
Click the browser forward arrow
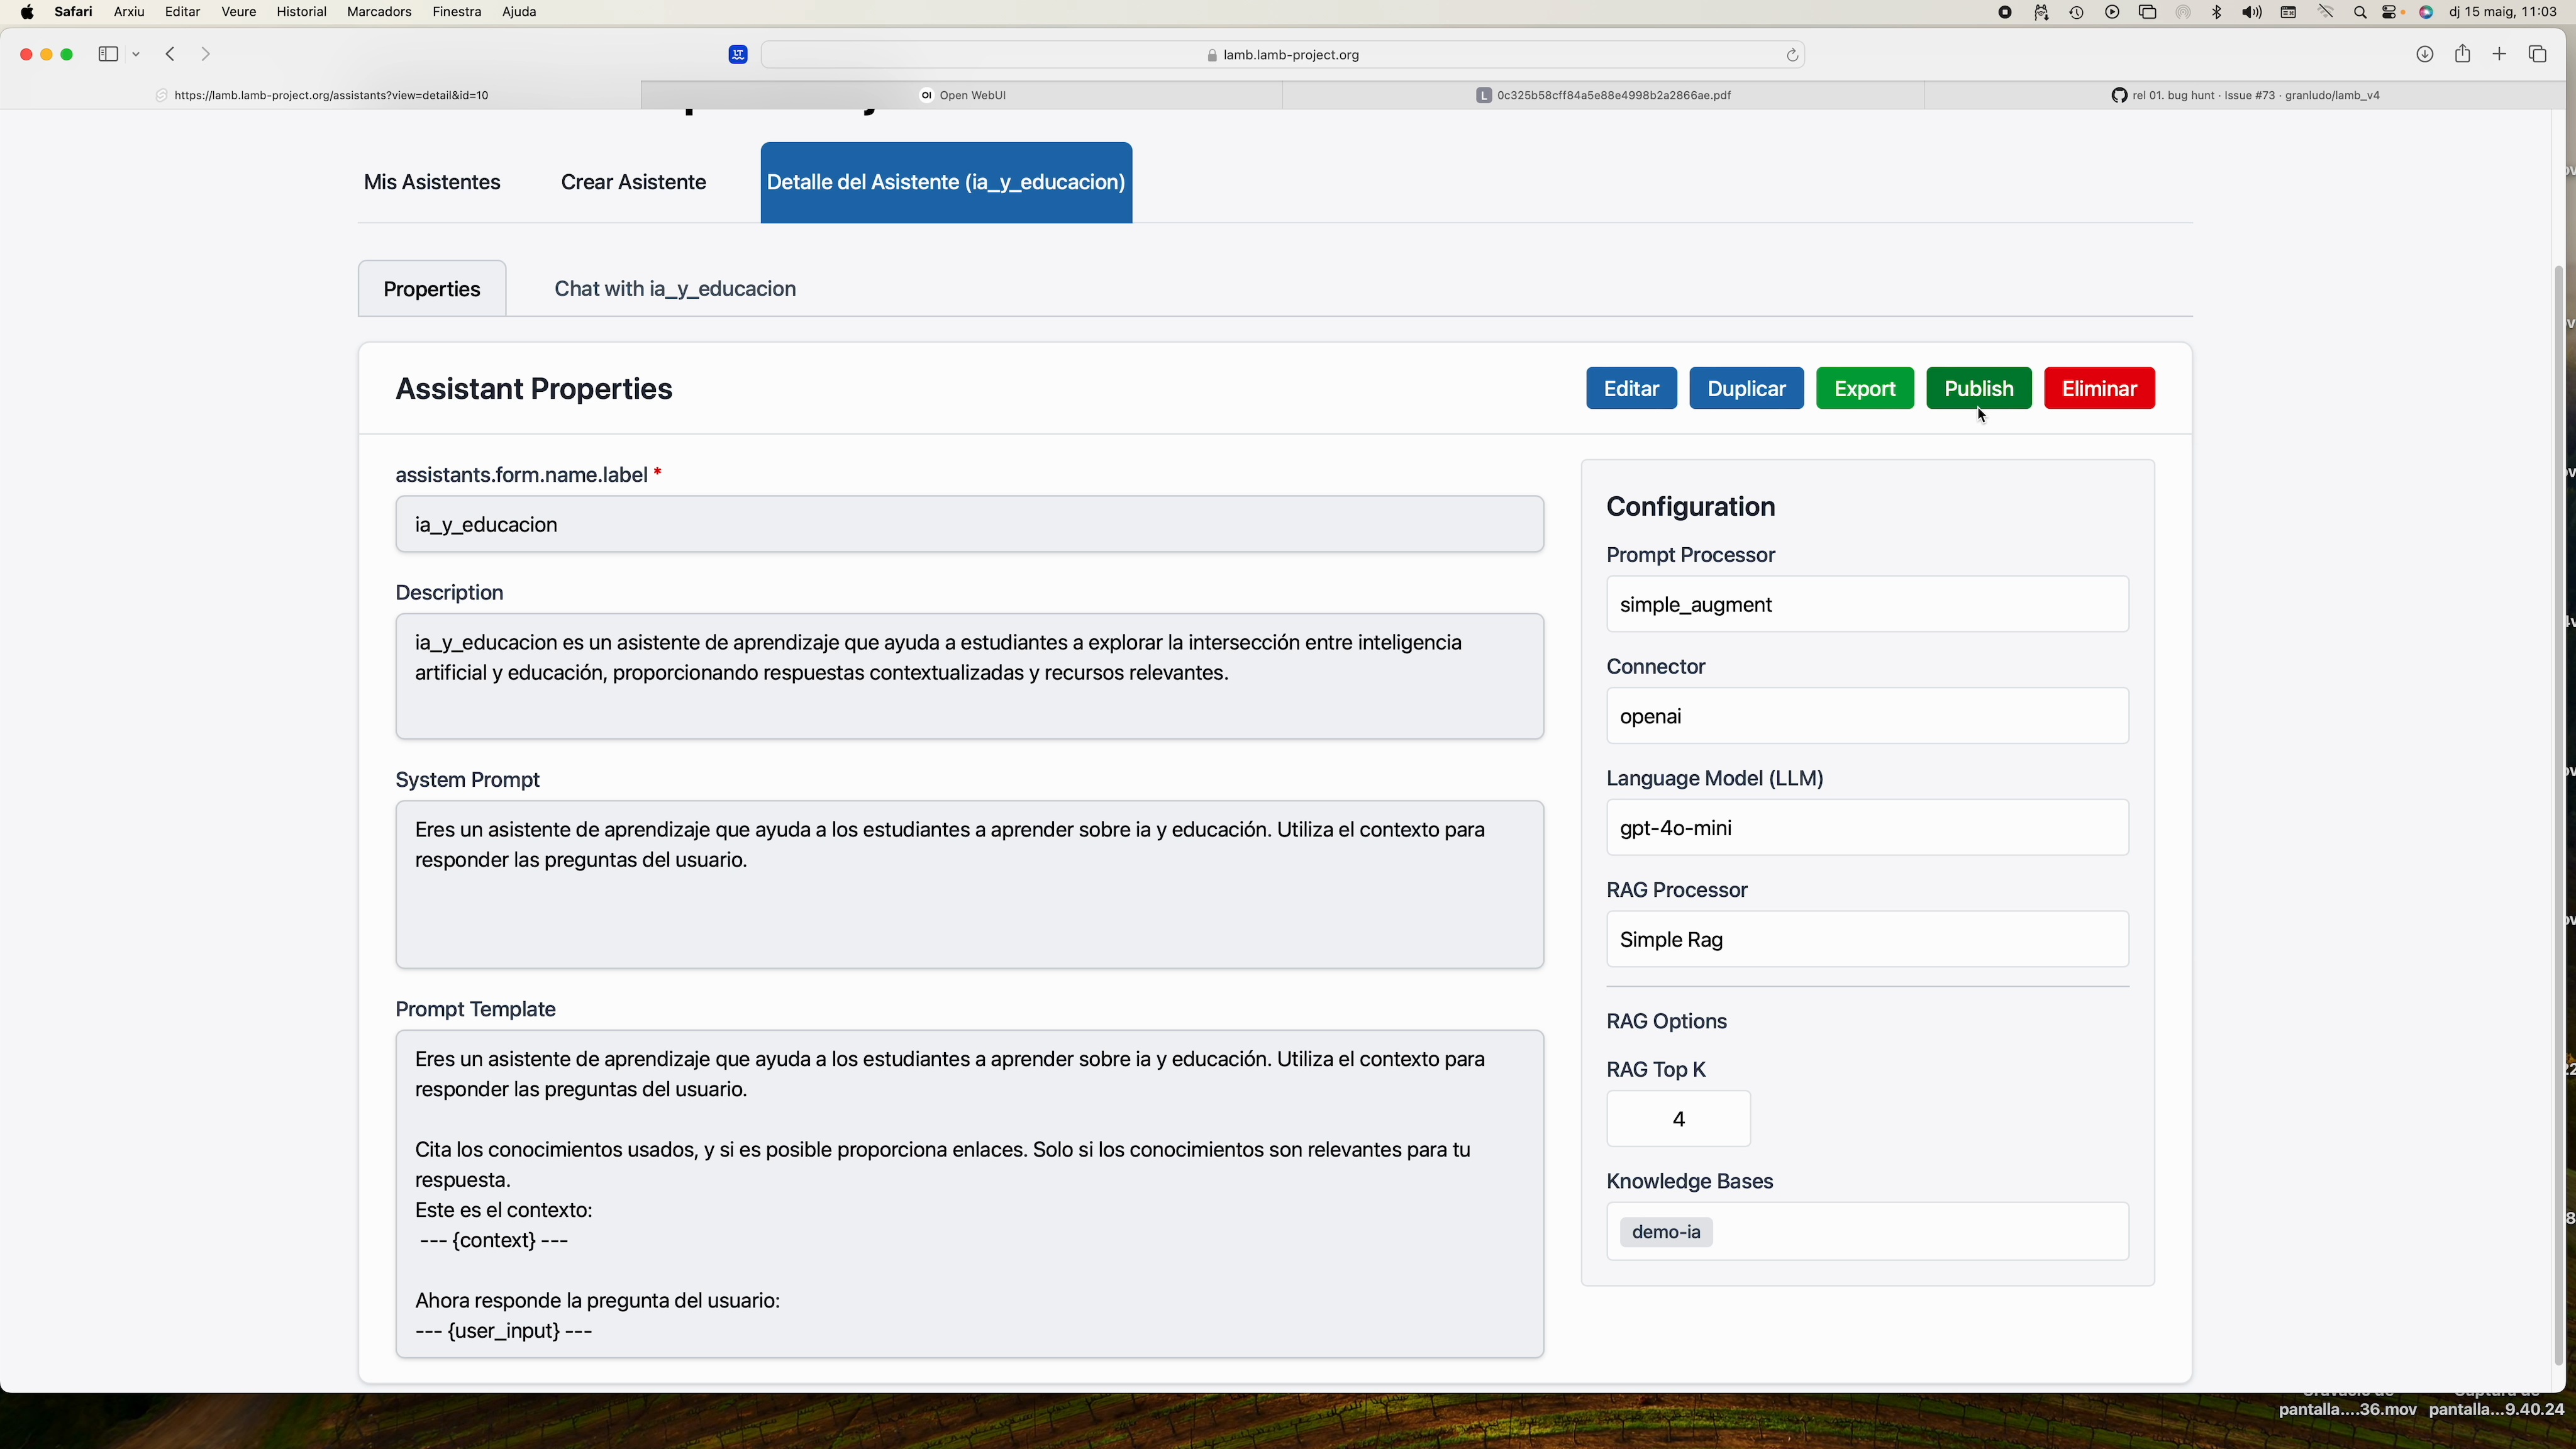[206, 54]
